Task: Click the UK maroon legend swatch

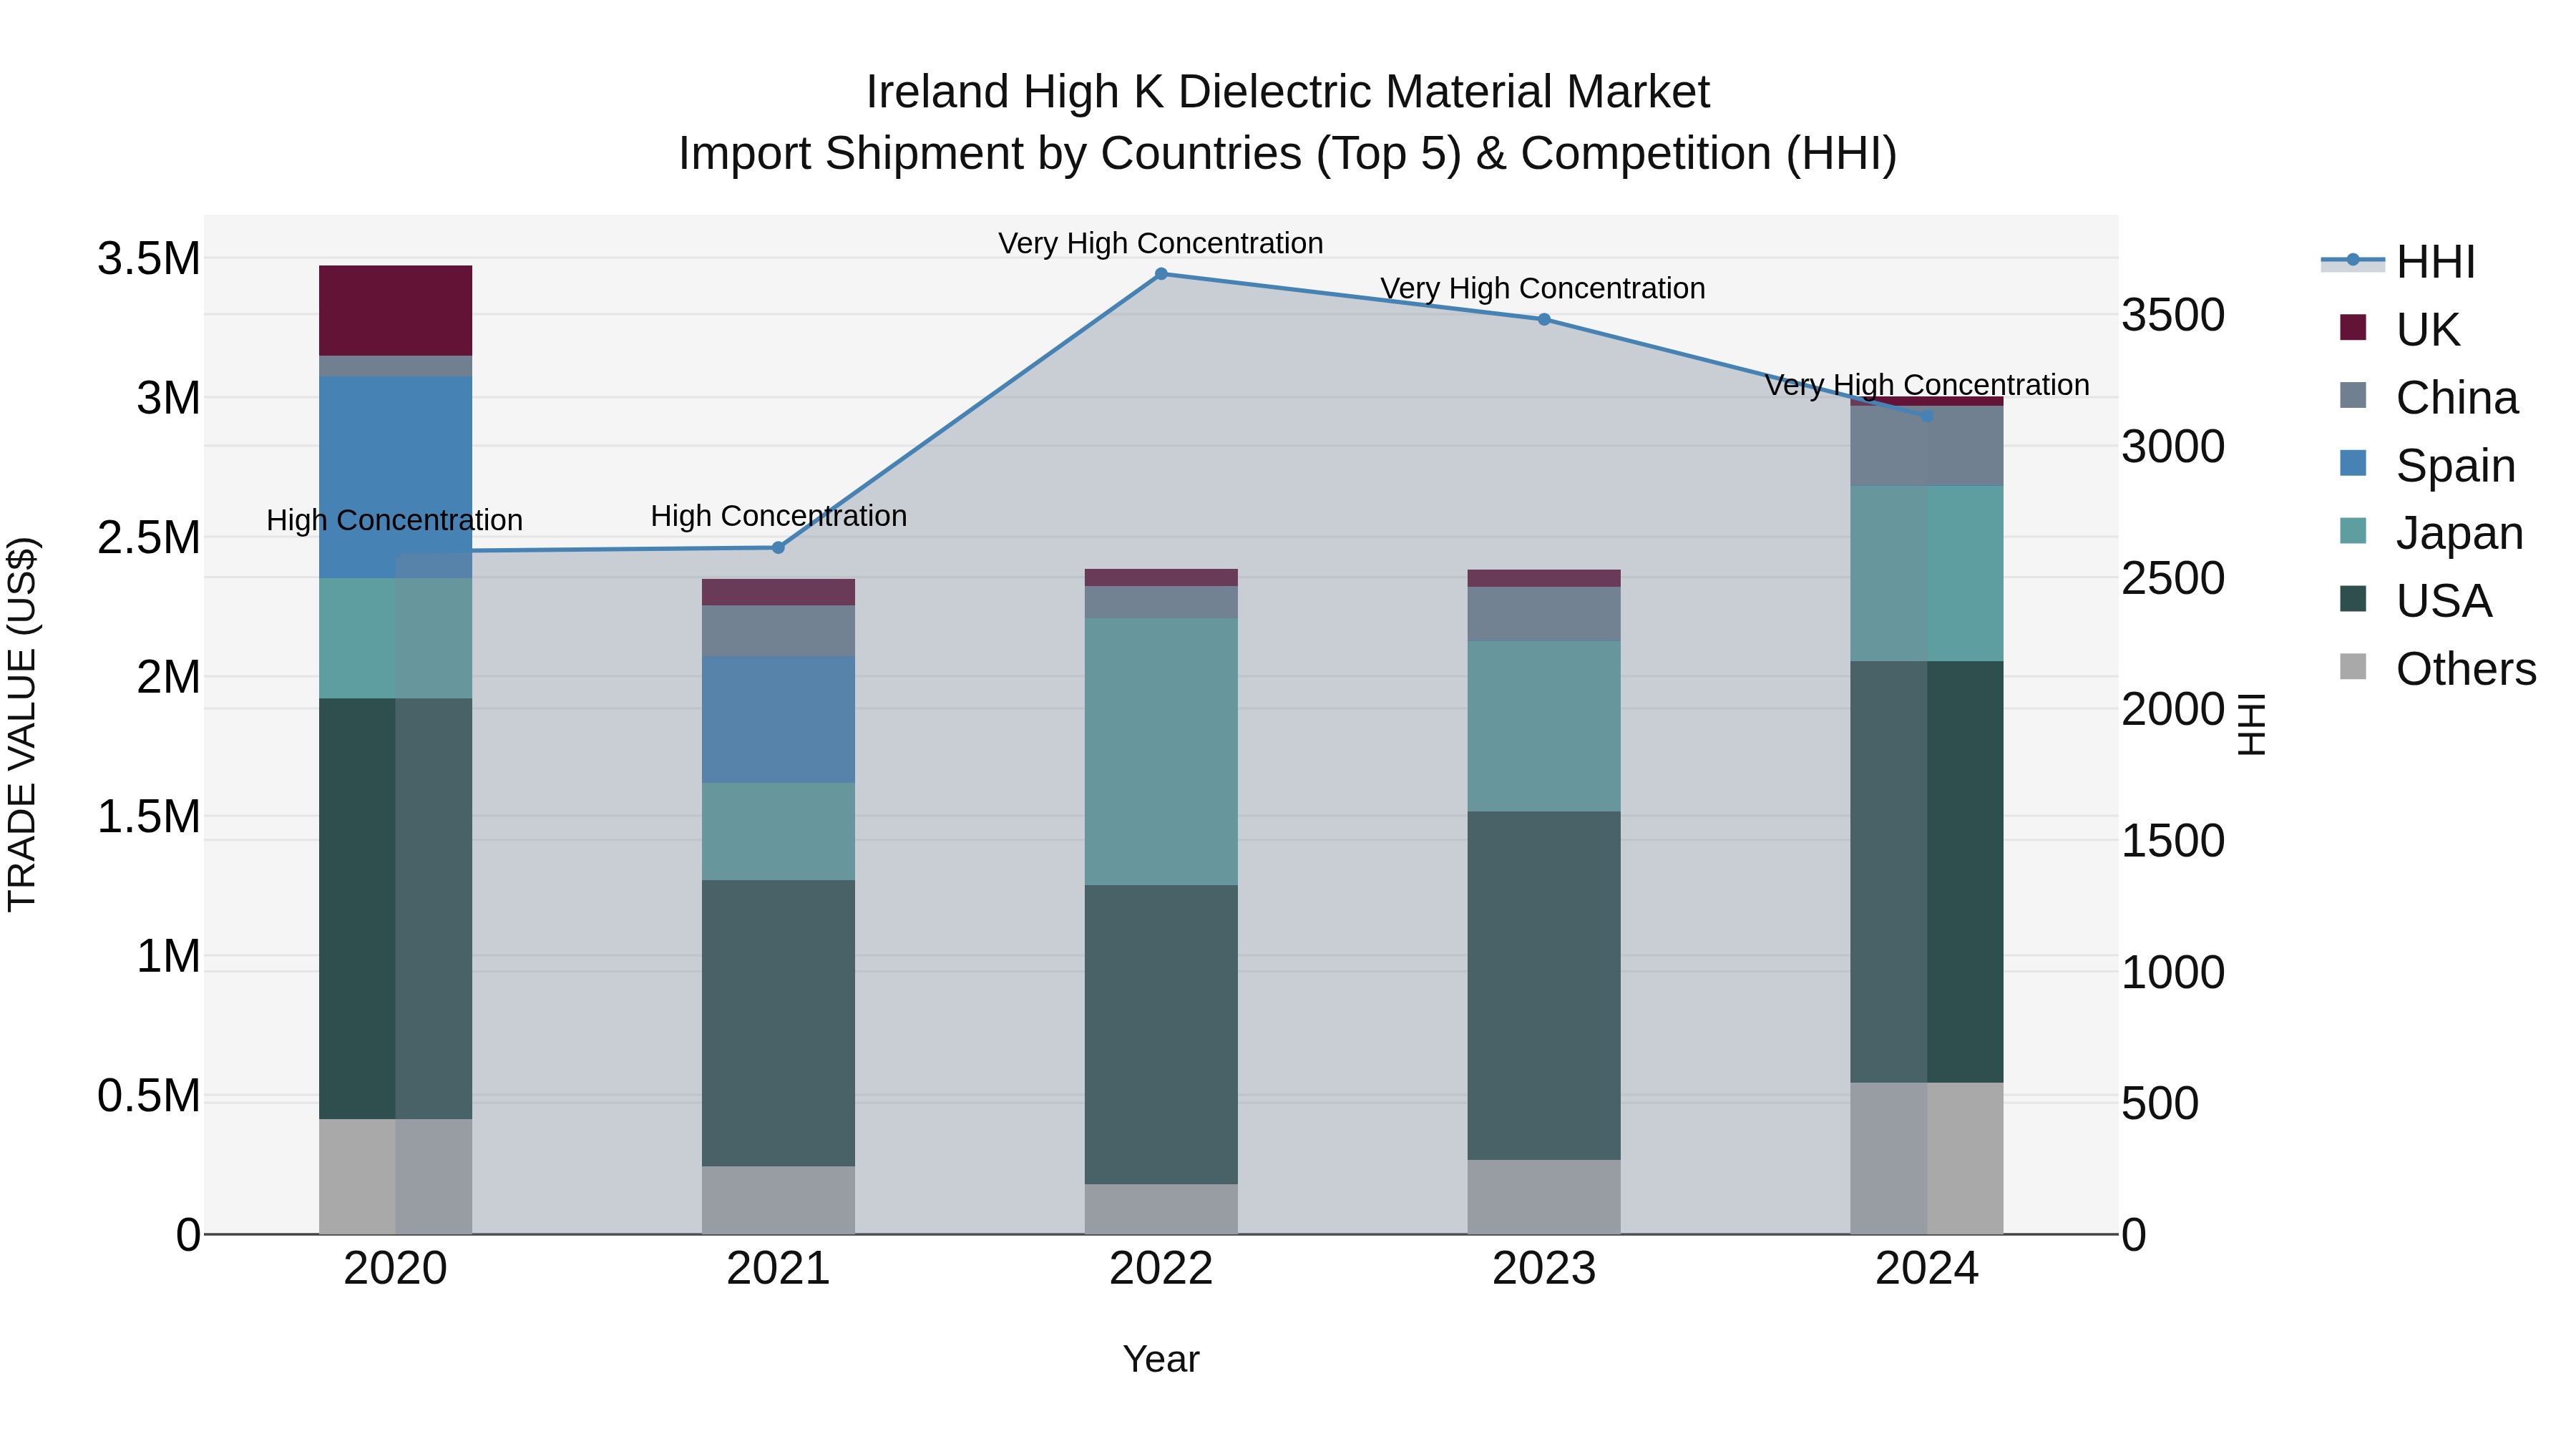Action: 2353,327
